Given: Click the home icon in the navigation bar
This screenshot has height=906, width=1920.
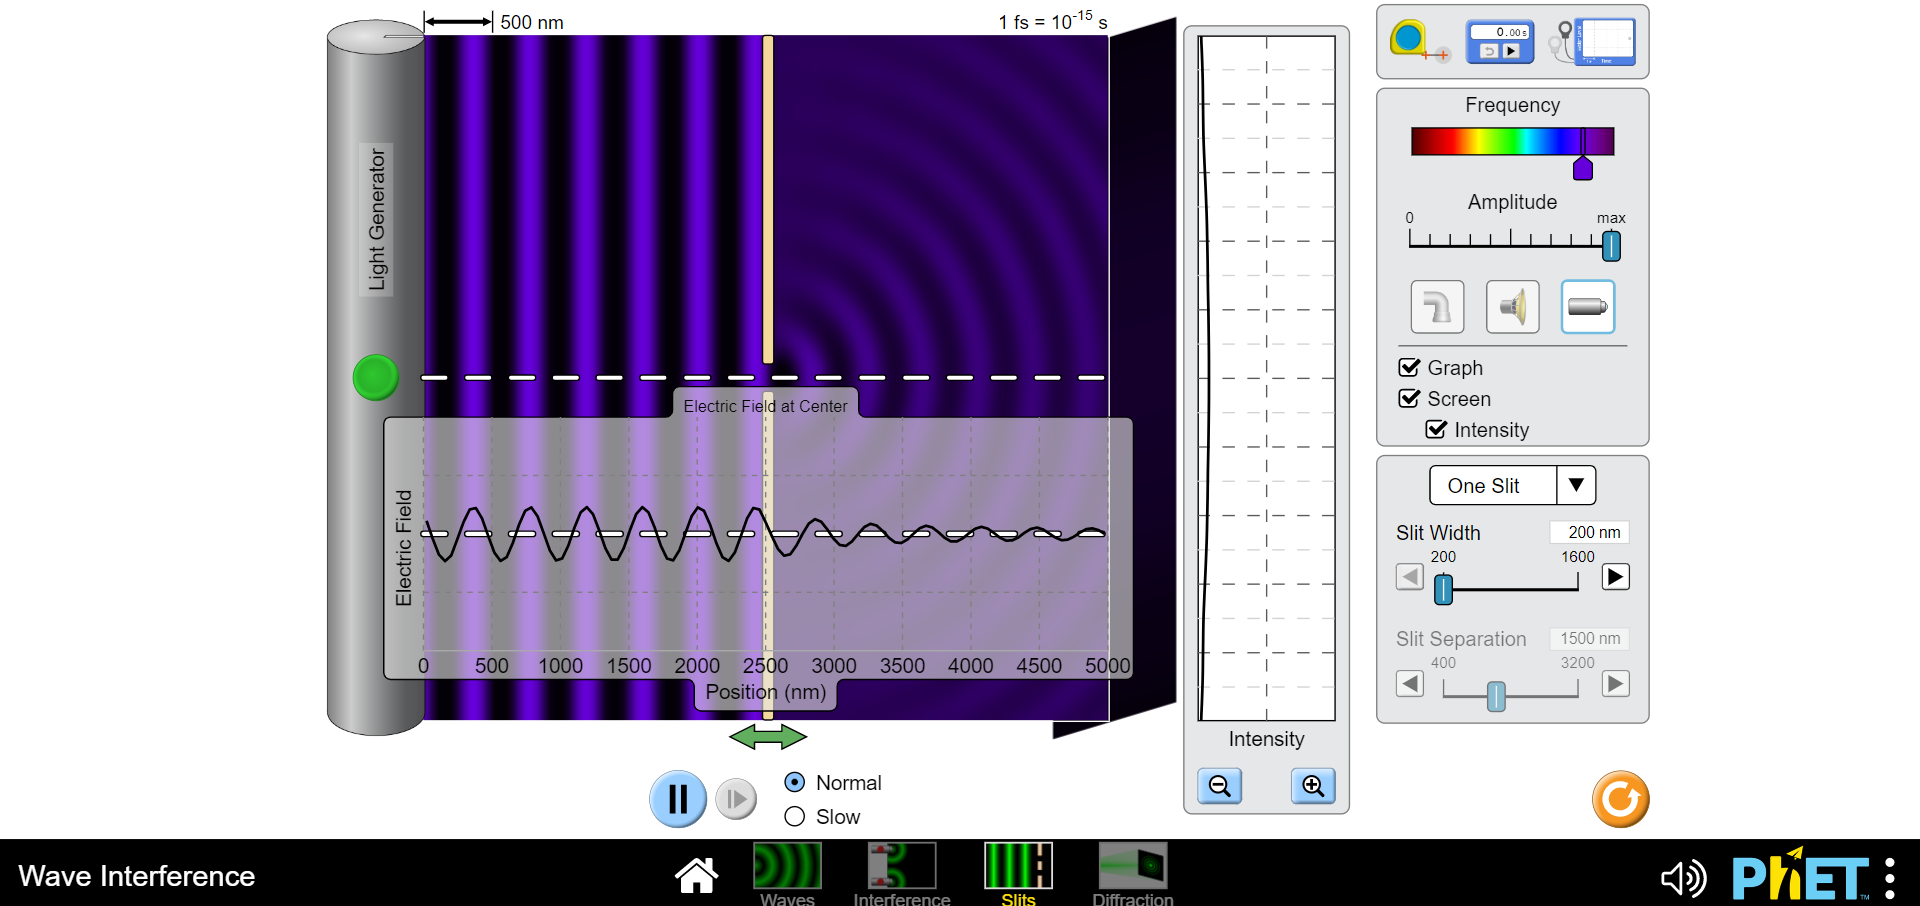Looking at the screenshot, I should pos(696,874).
